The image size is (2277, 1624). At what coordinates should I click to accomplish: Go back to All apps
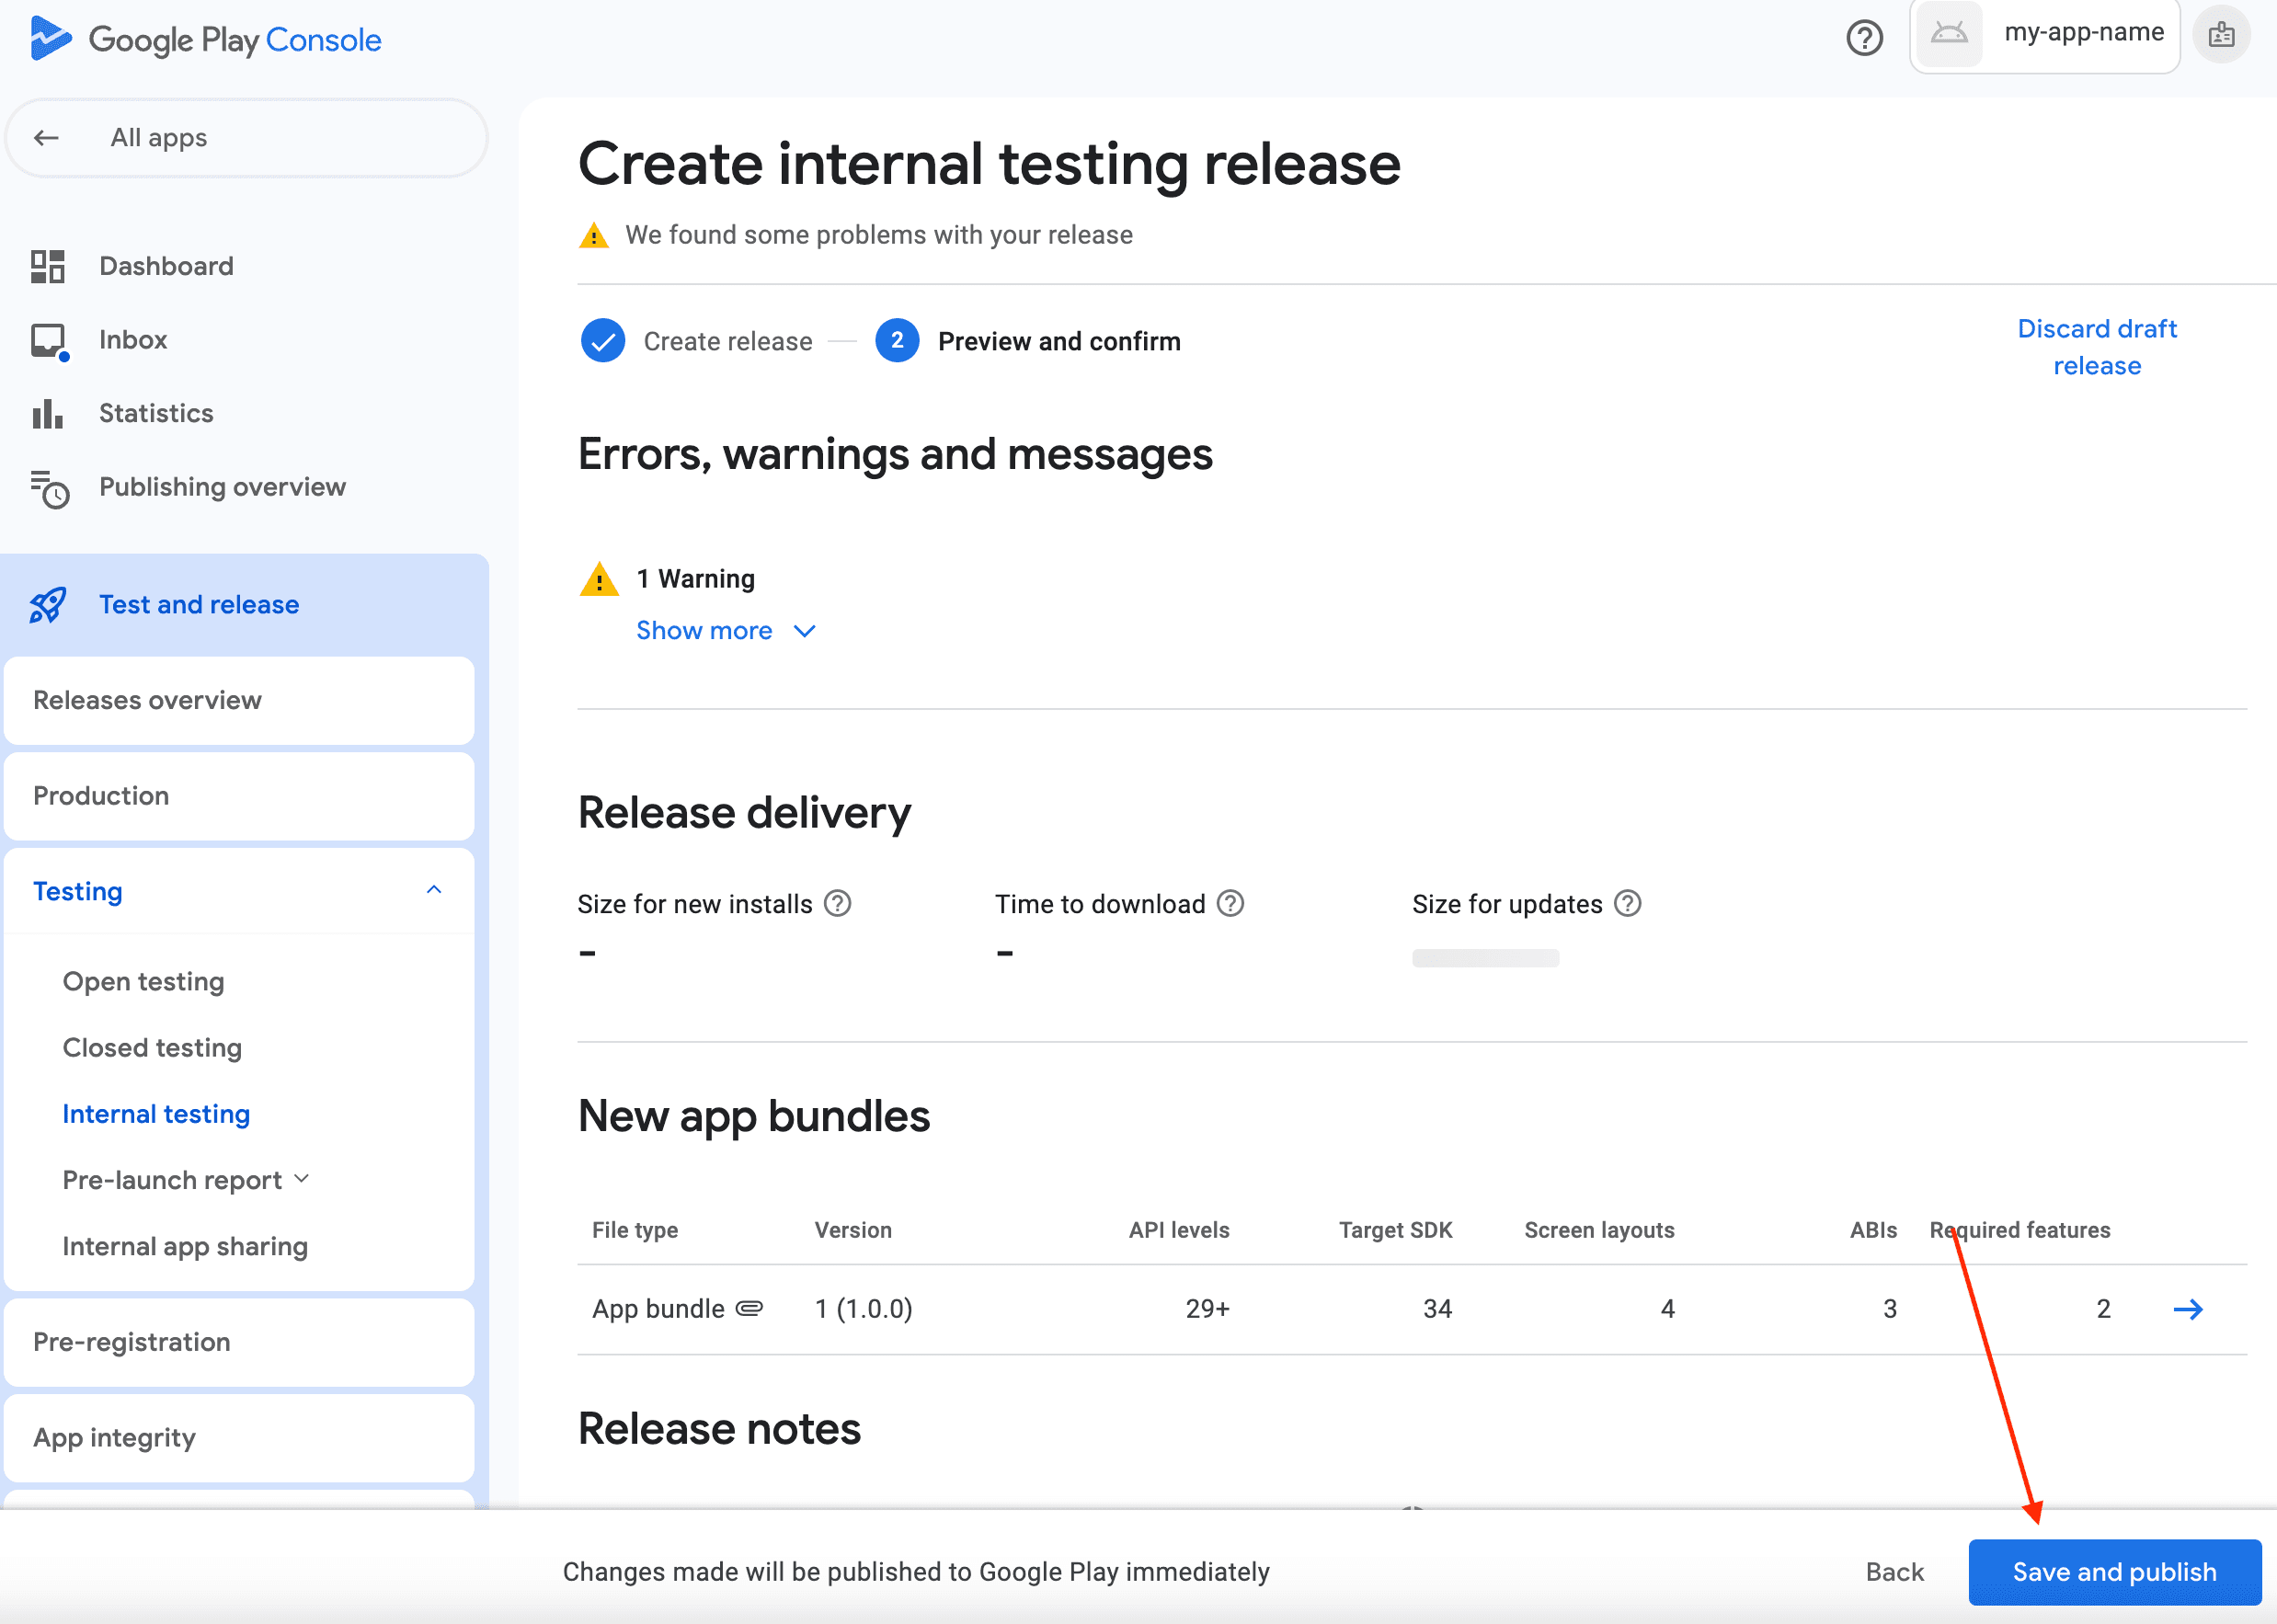(x=246, y=138)
